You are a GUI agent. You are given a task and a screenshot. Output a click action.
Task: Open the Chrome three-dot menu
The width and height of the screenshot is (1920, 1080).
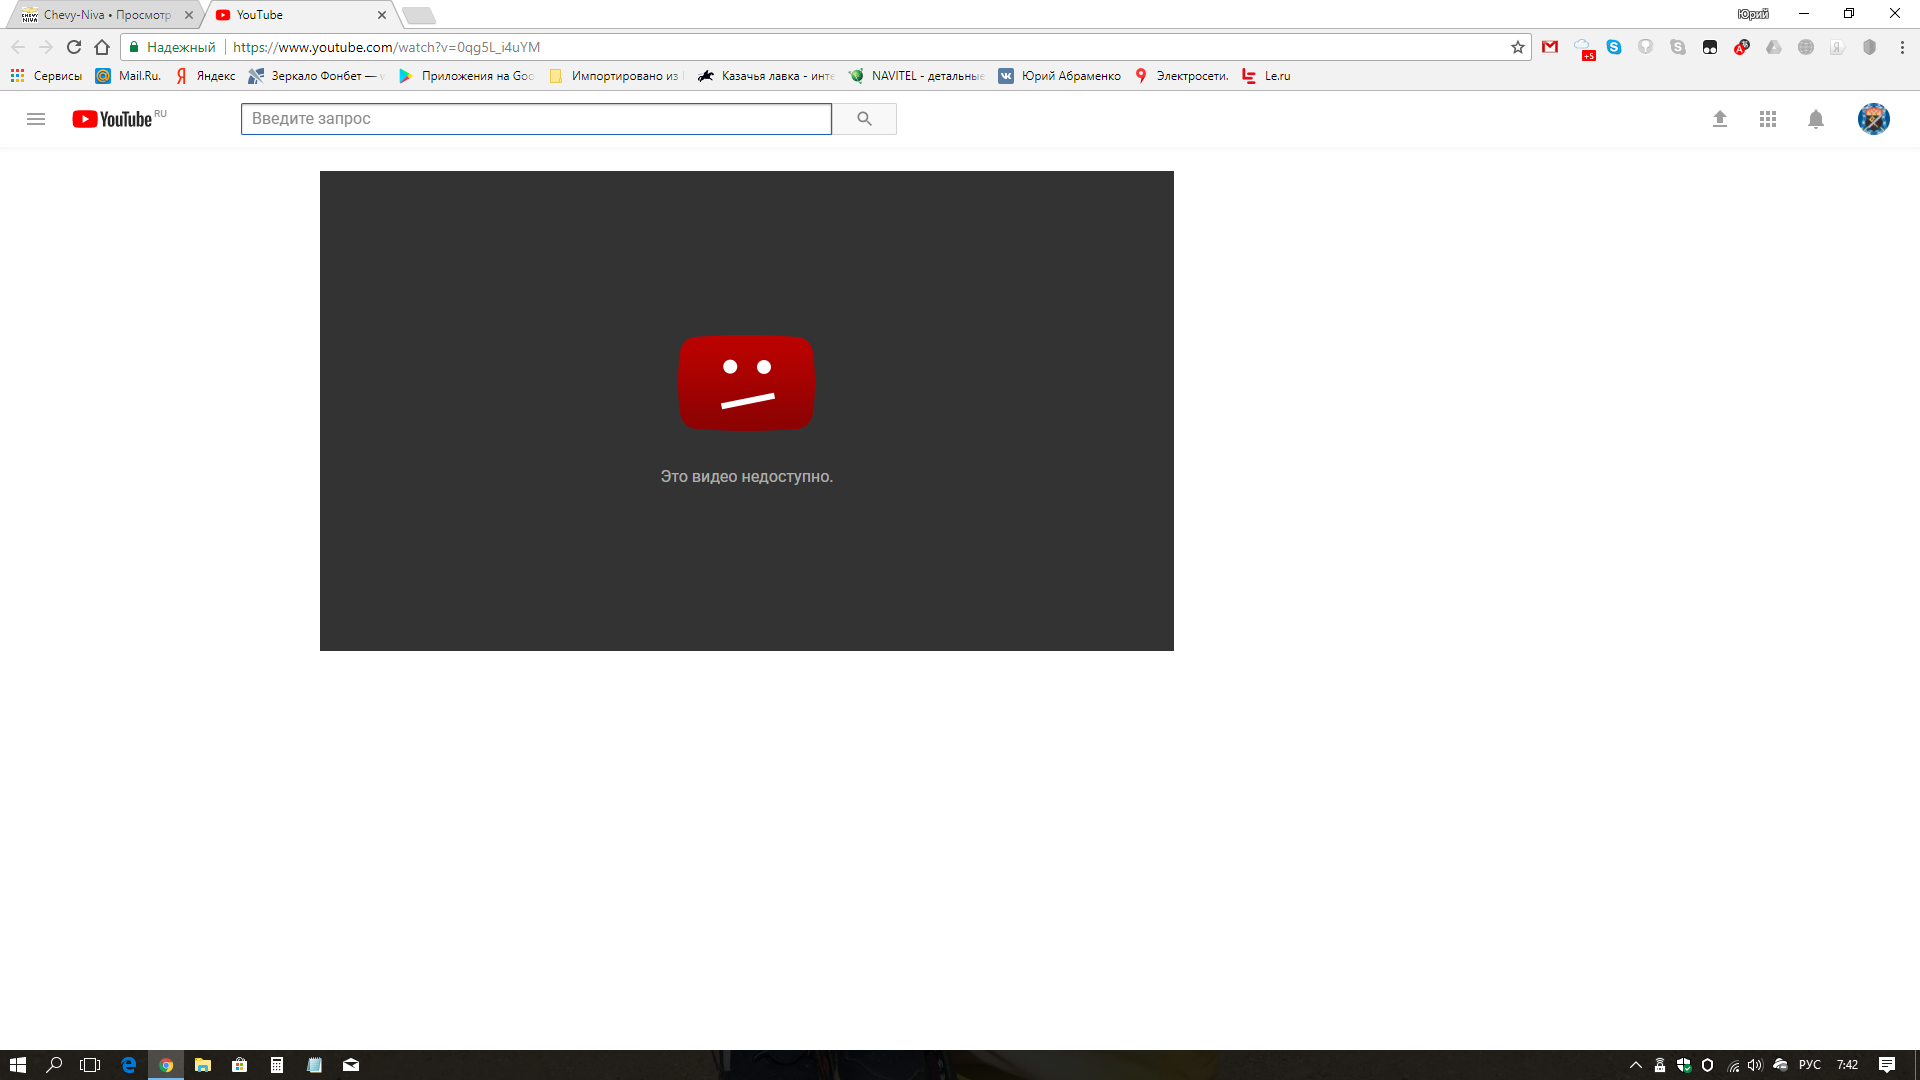pyautogui.click(x=1902, y=47)
